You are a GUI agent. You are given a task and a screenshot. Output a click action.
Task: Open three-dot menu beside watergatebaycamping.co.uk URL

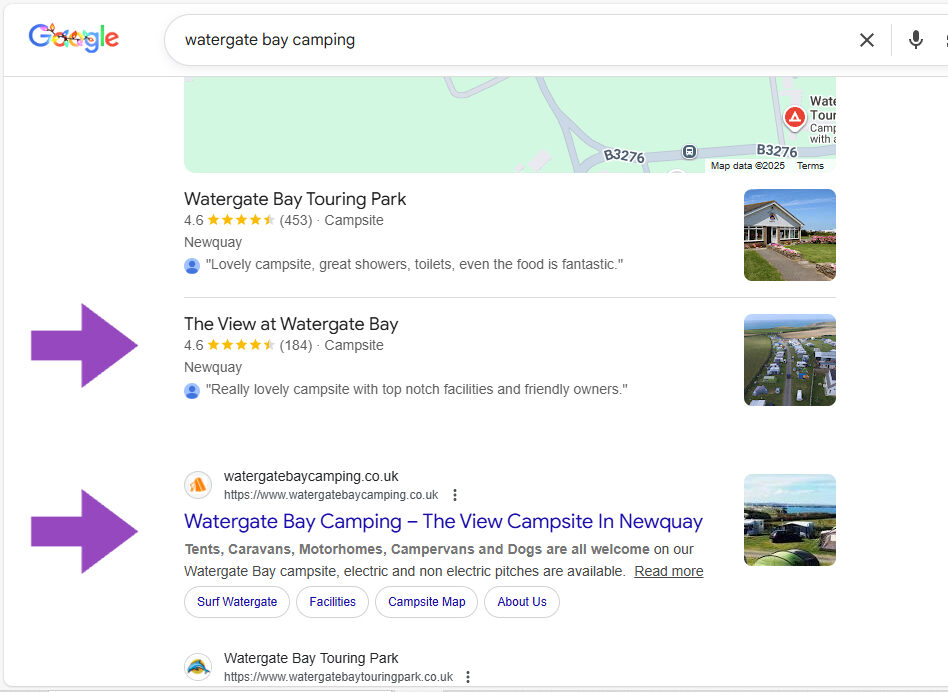[455, 495]
